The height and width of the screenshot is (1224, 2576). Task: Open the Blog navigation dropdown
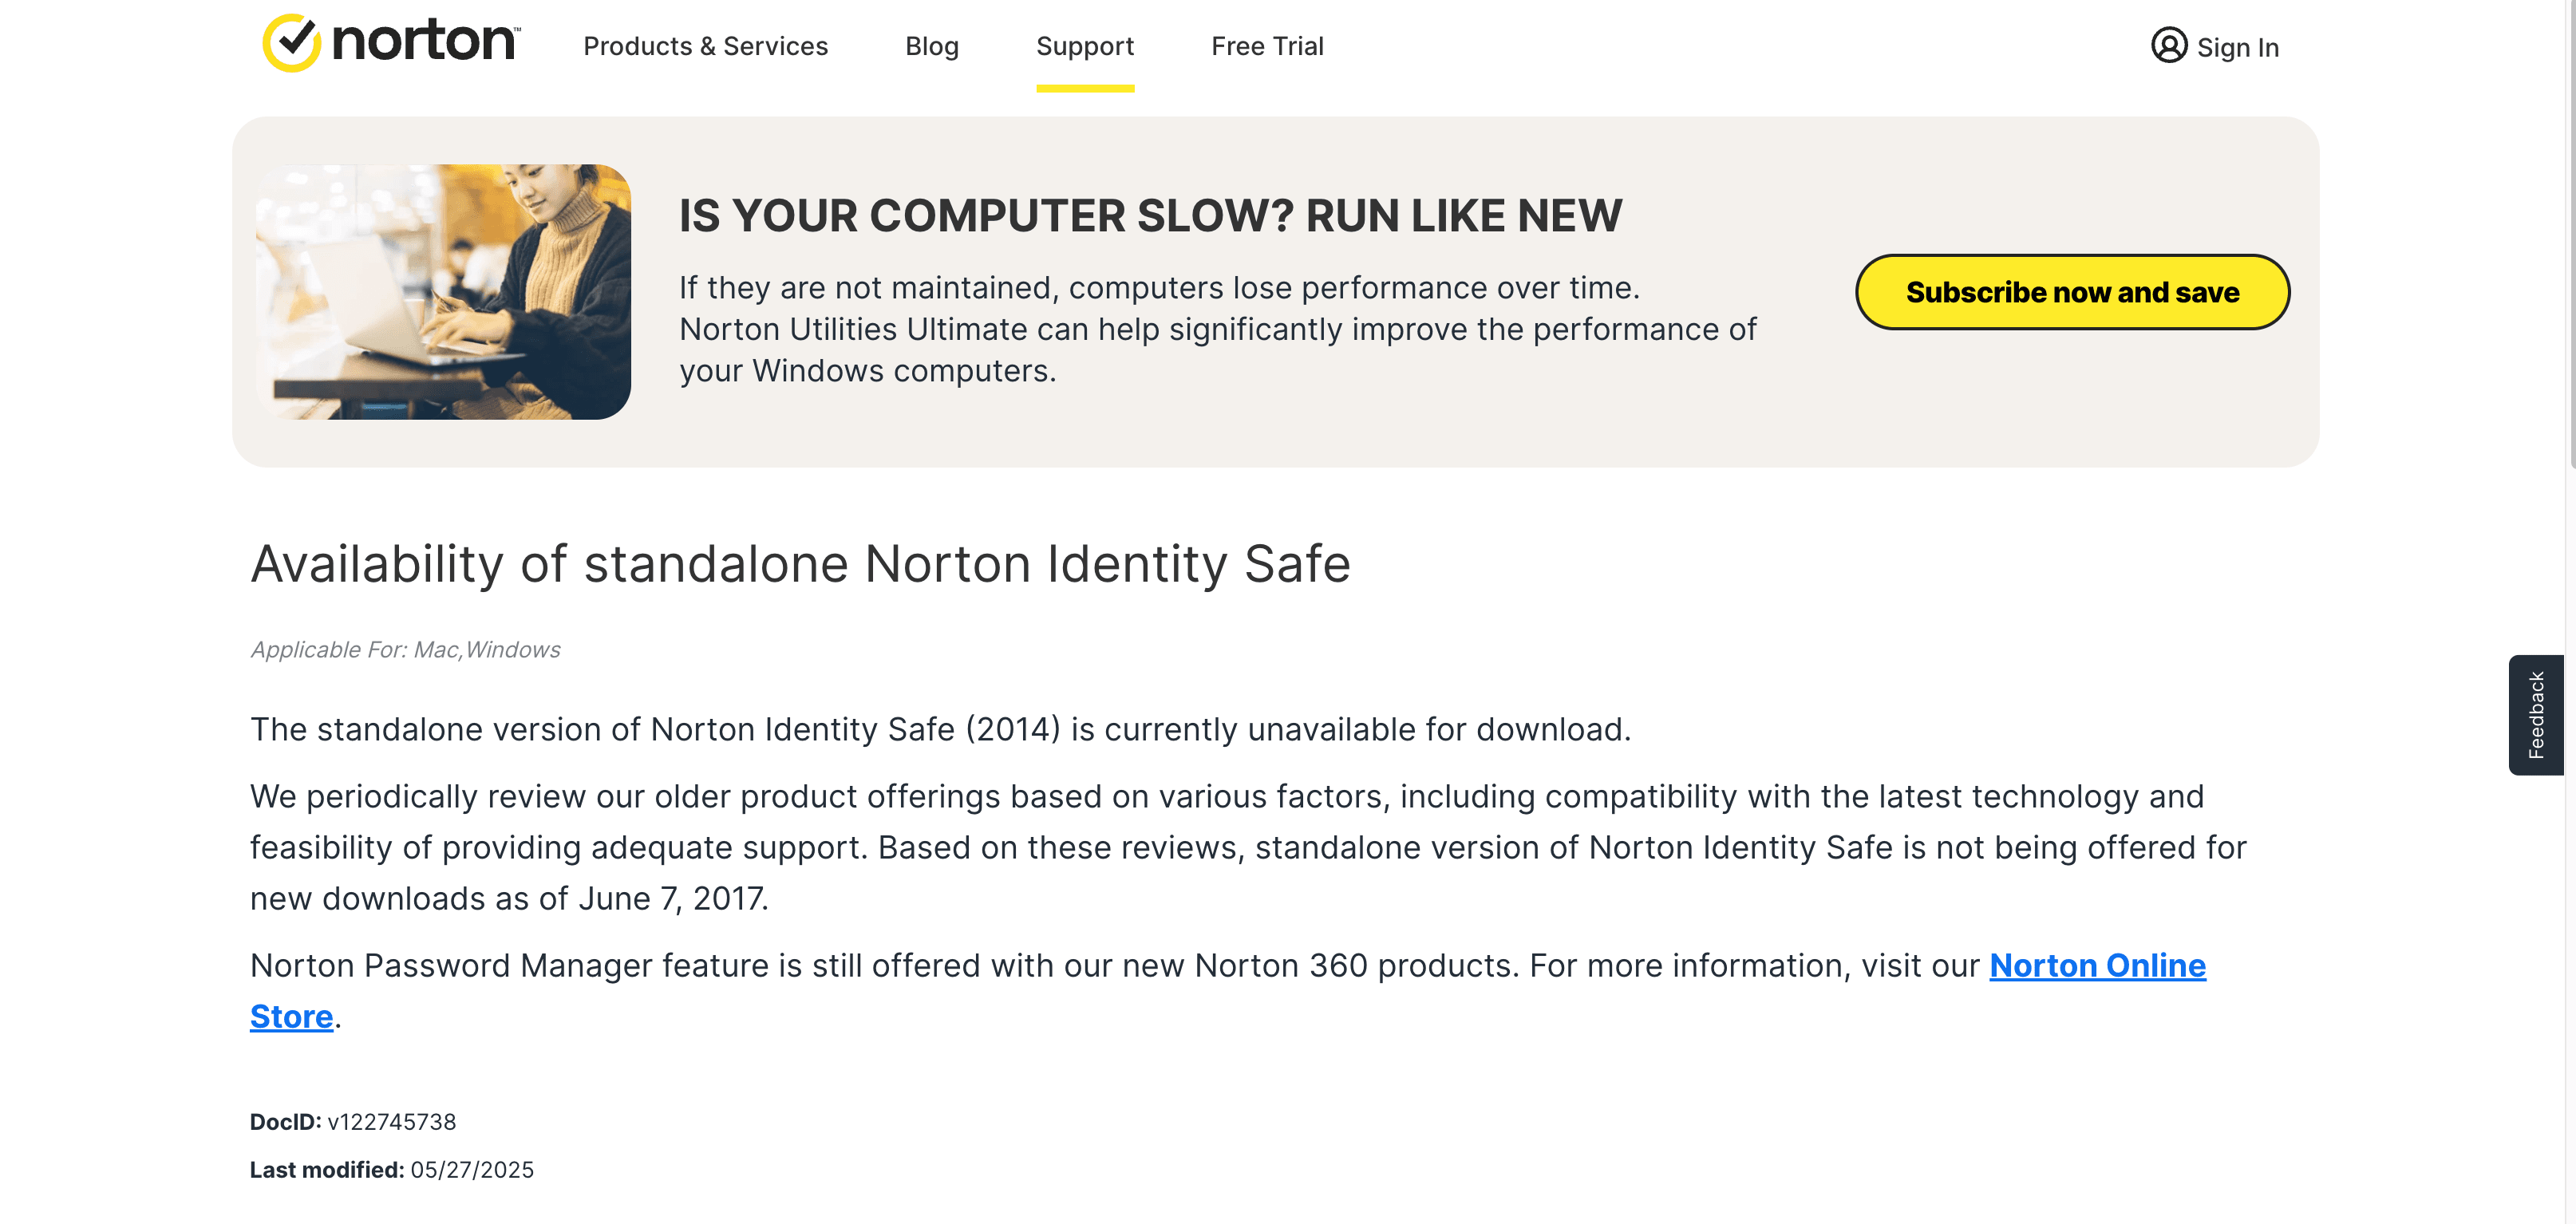pyautogui.click(x=931, y=46)
